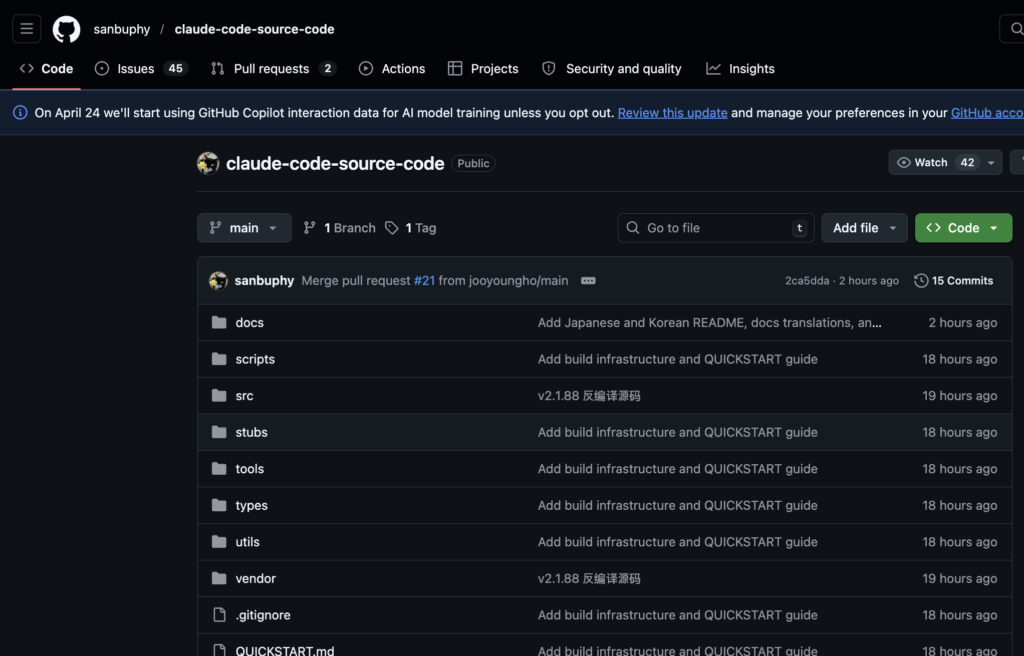The width and height of the screenshot is (1024, 656).
Task: Click the folder icon for docs
Action: click(219, 322)
